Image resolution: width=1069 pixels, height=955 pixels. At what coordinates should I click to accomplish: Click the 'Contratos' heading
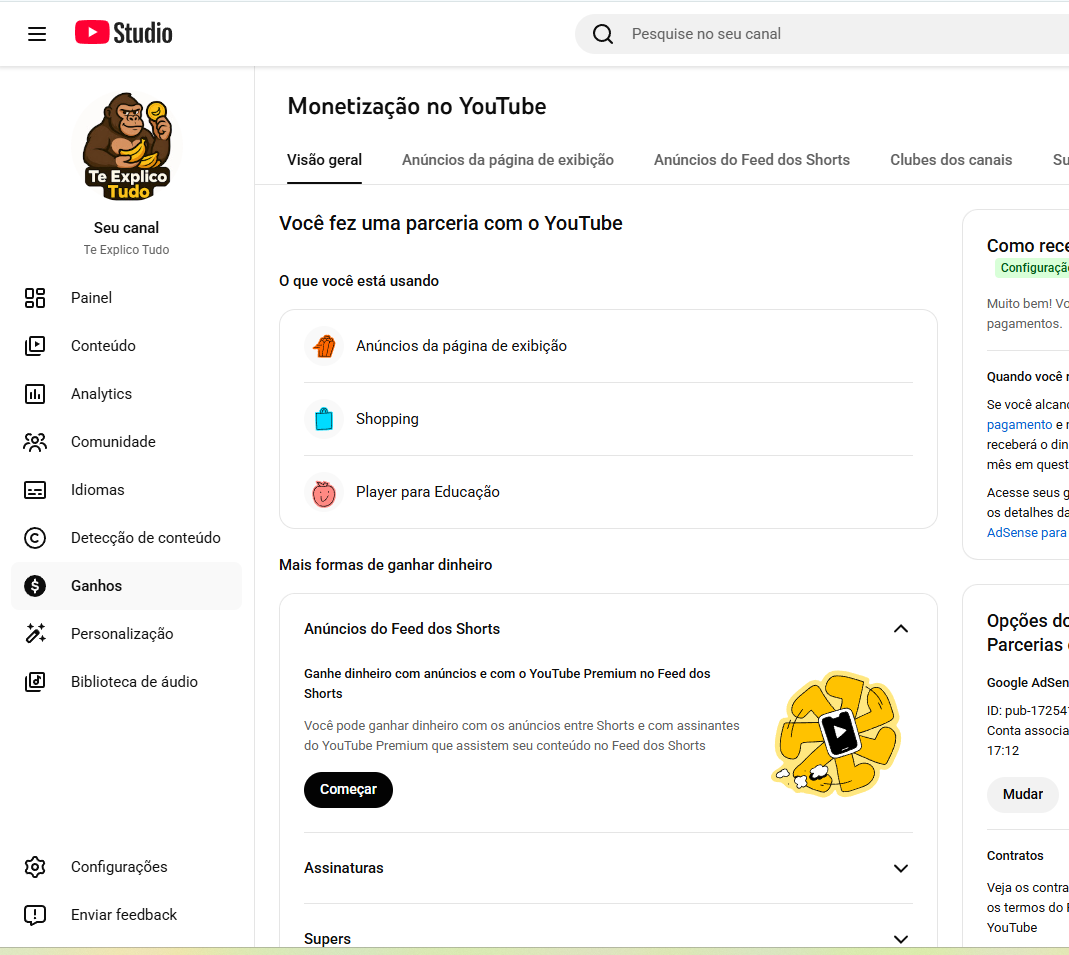click(1015, 856)
